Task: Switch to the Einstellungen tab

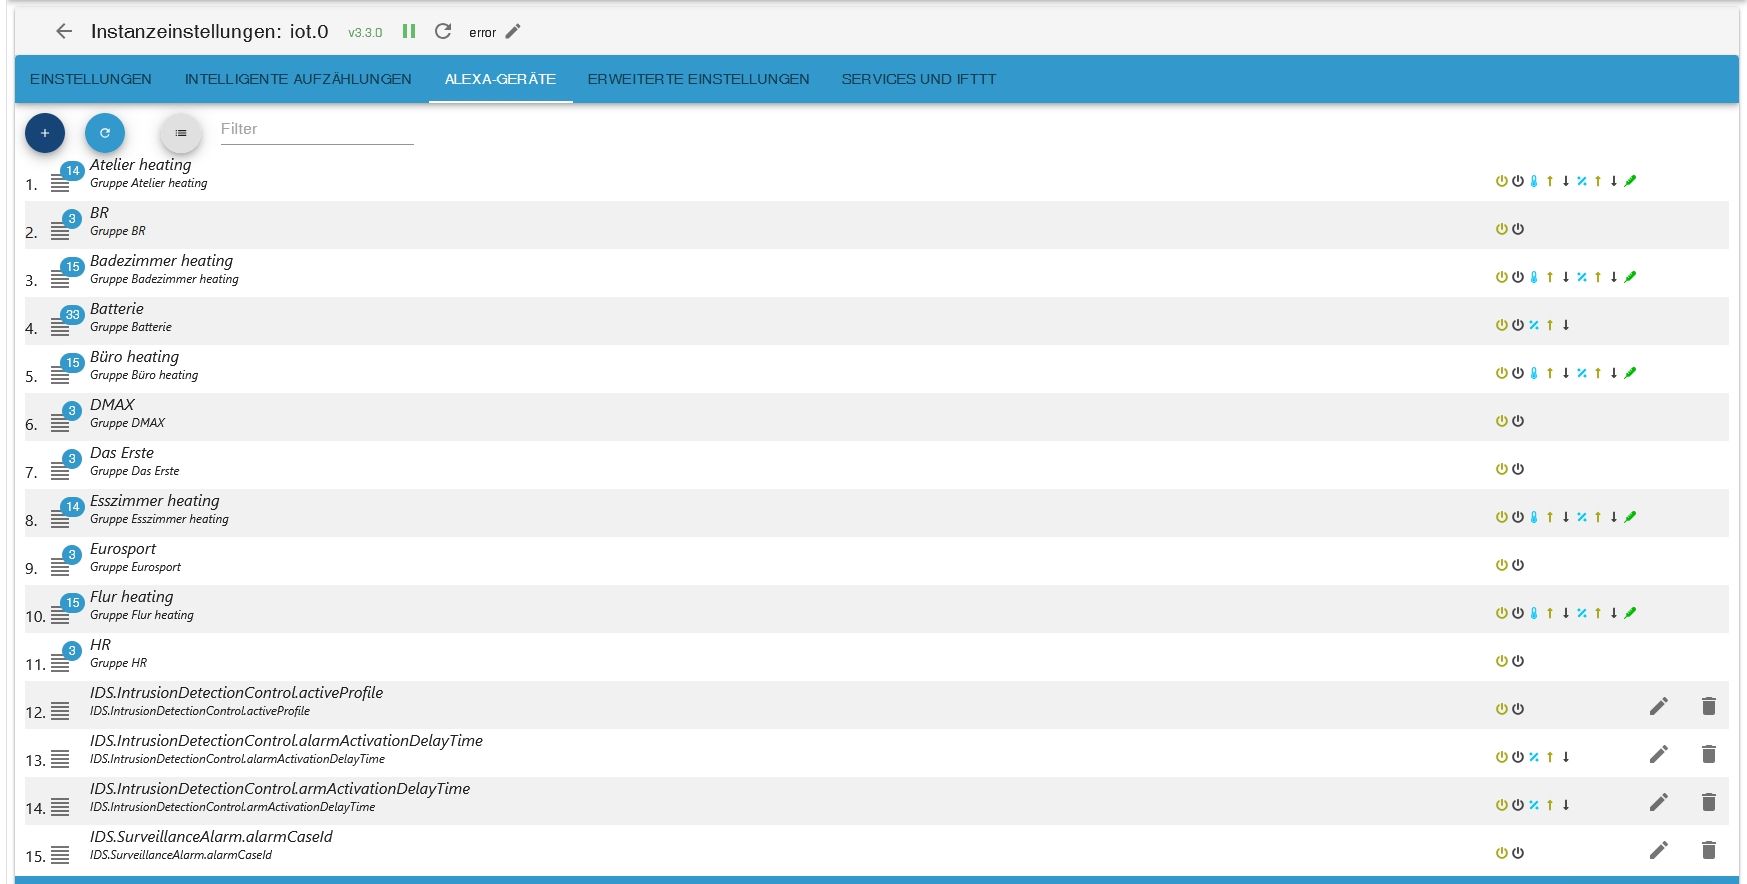Action: pos(91,79)
